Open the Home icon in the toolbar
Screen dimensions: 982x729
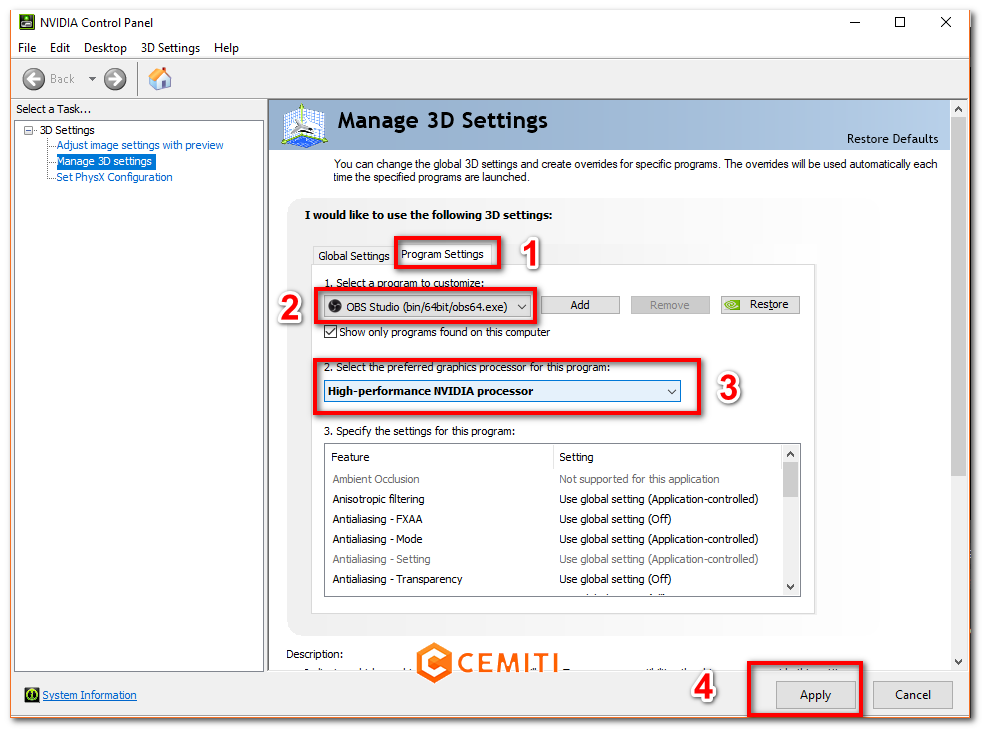coord(160,79)
